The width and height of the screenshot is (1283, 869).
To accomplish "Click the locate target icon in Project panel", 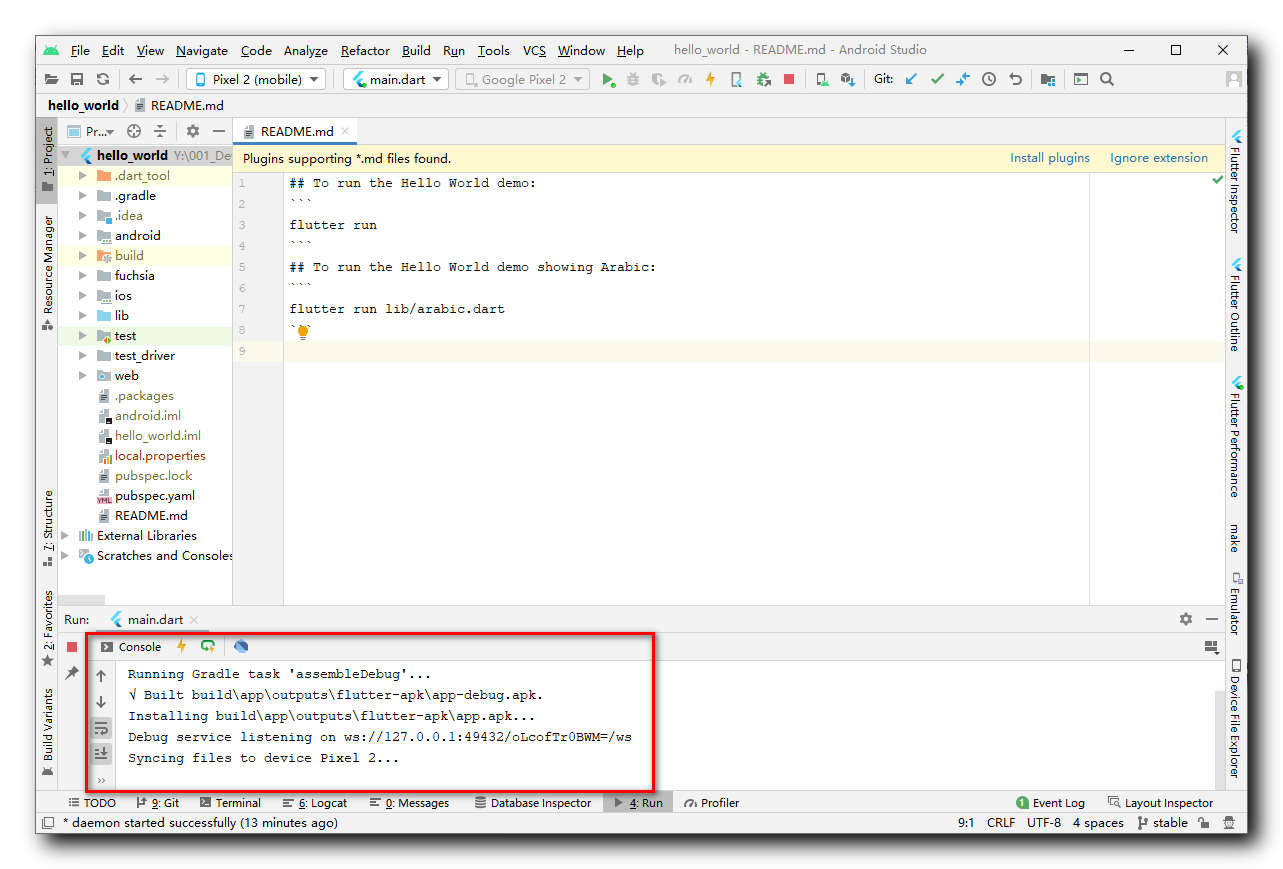I will tap(134, 131).
